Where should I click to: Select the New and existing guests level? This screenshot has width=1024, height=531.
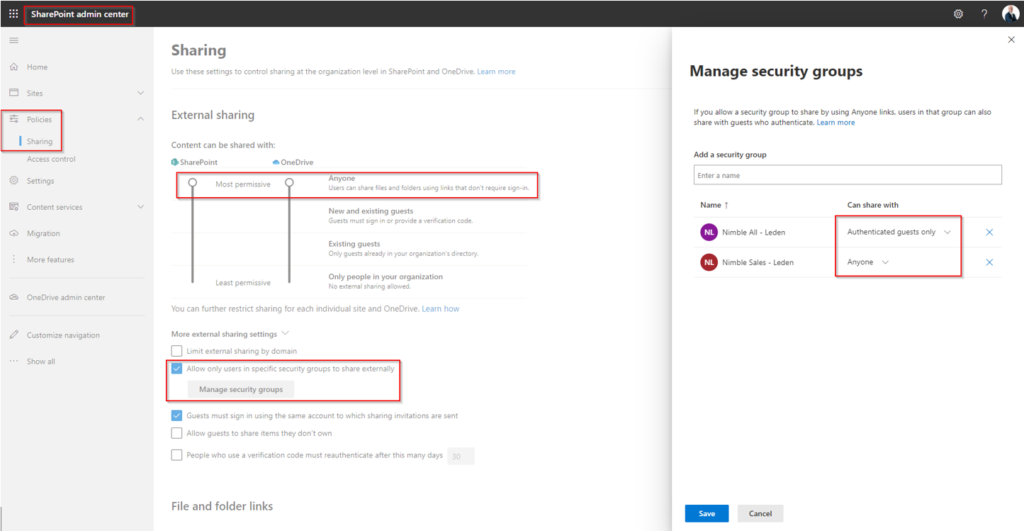click(370, 211)
